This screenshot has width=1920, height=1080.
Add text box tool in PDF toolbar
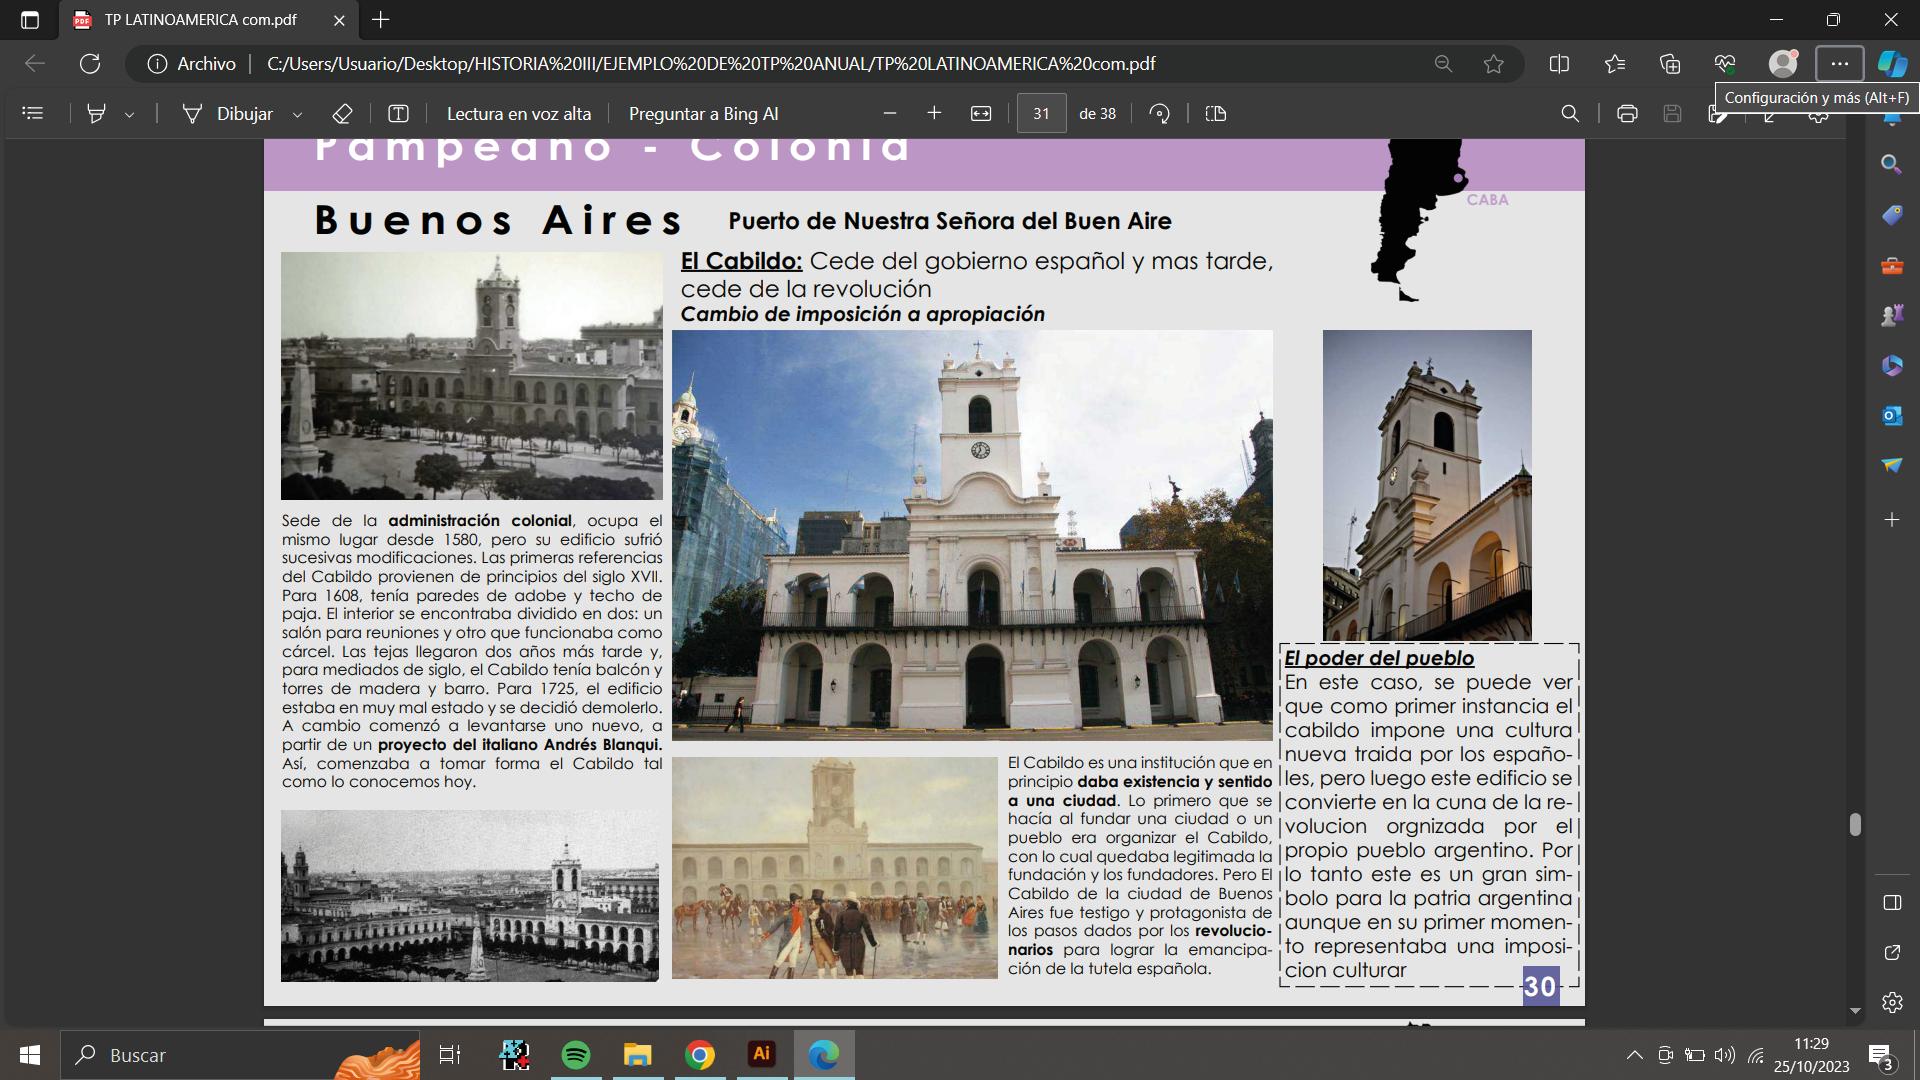[398, 114]
